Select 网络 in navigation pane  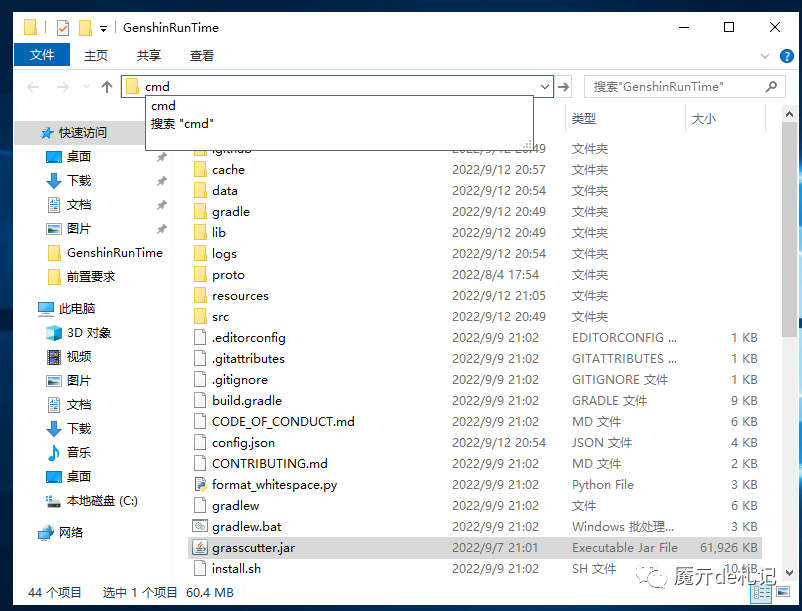71,532
